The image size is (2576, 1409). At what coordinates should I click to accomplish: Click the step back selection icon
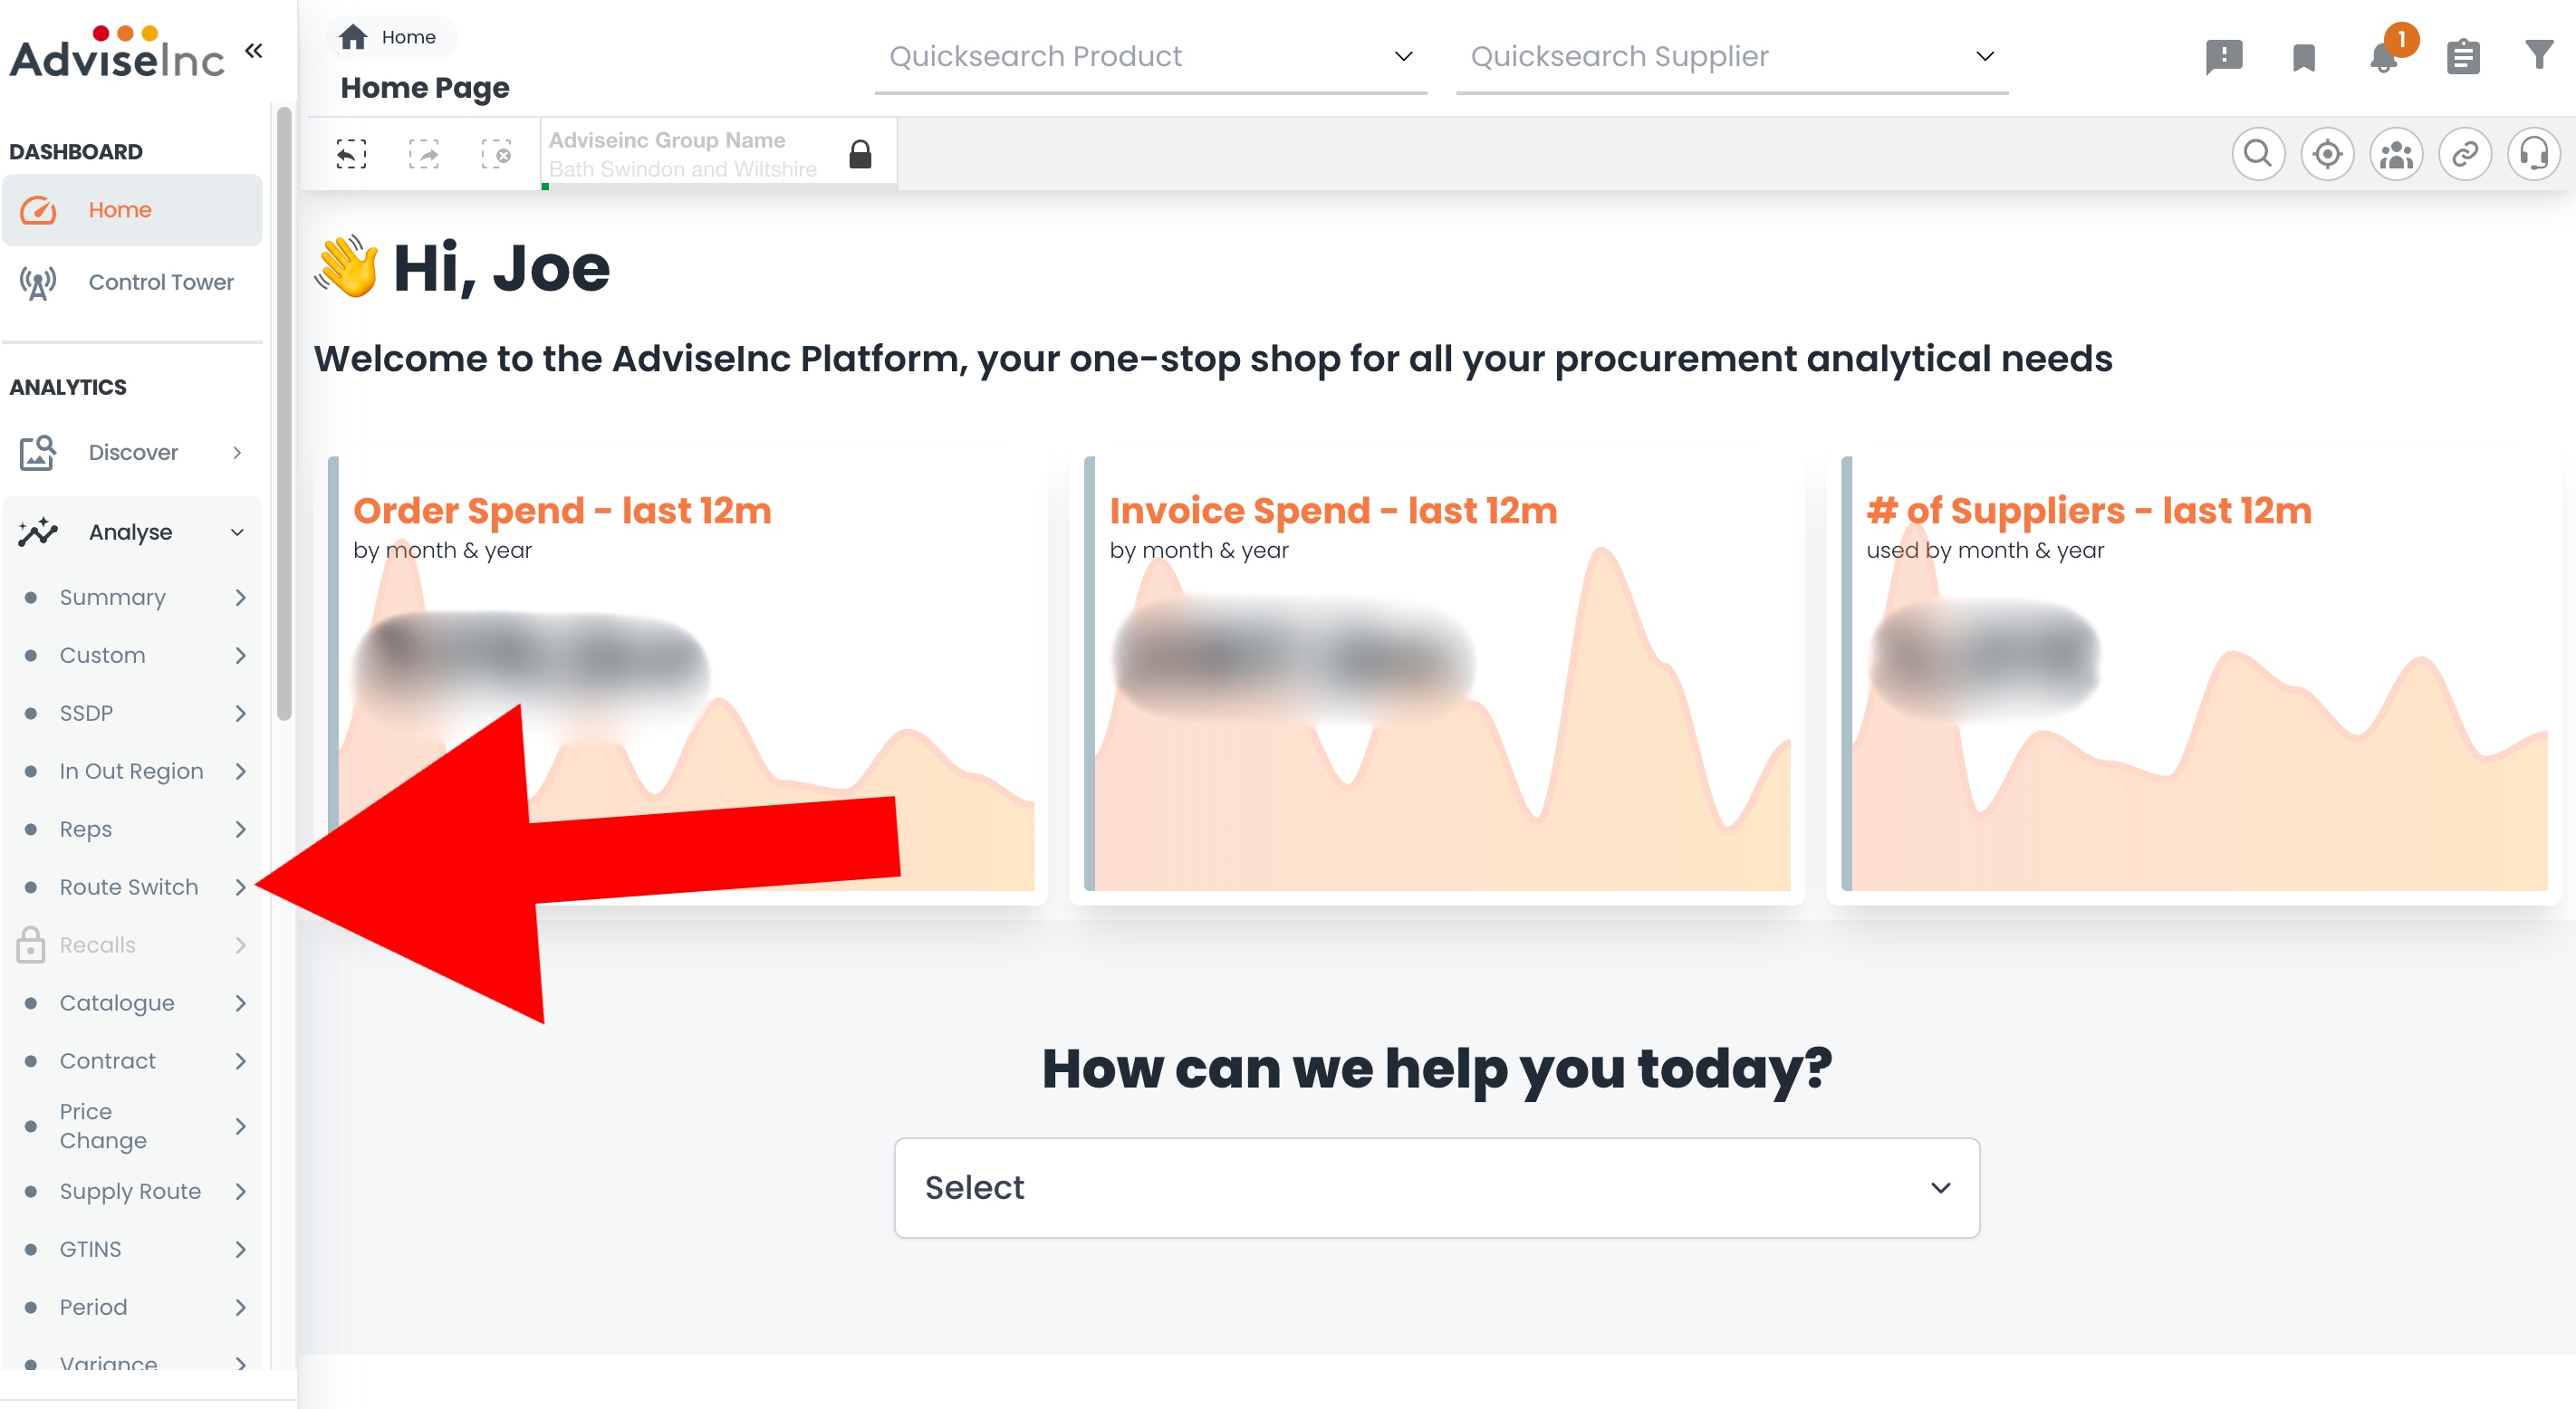(351, 154)
